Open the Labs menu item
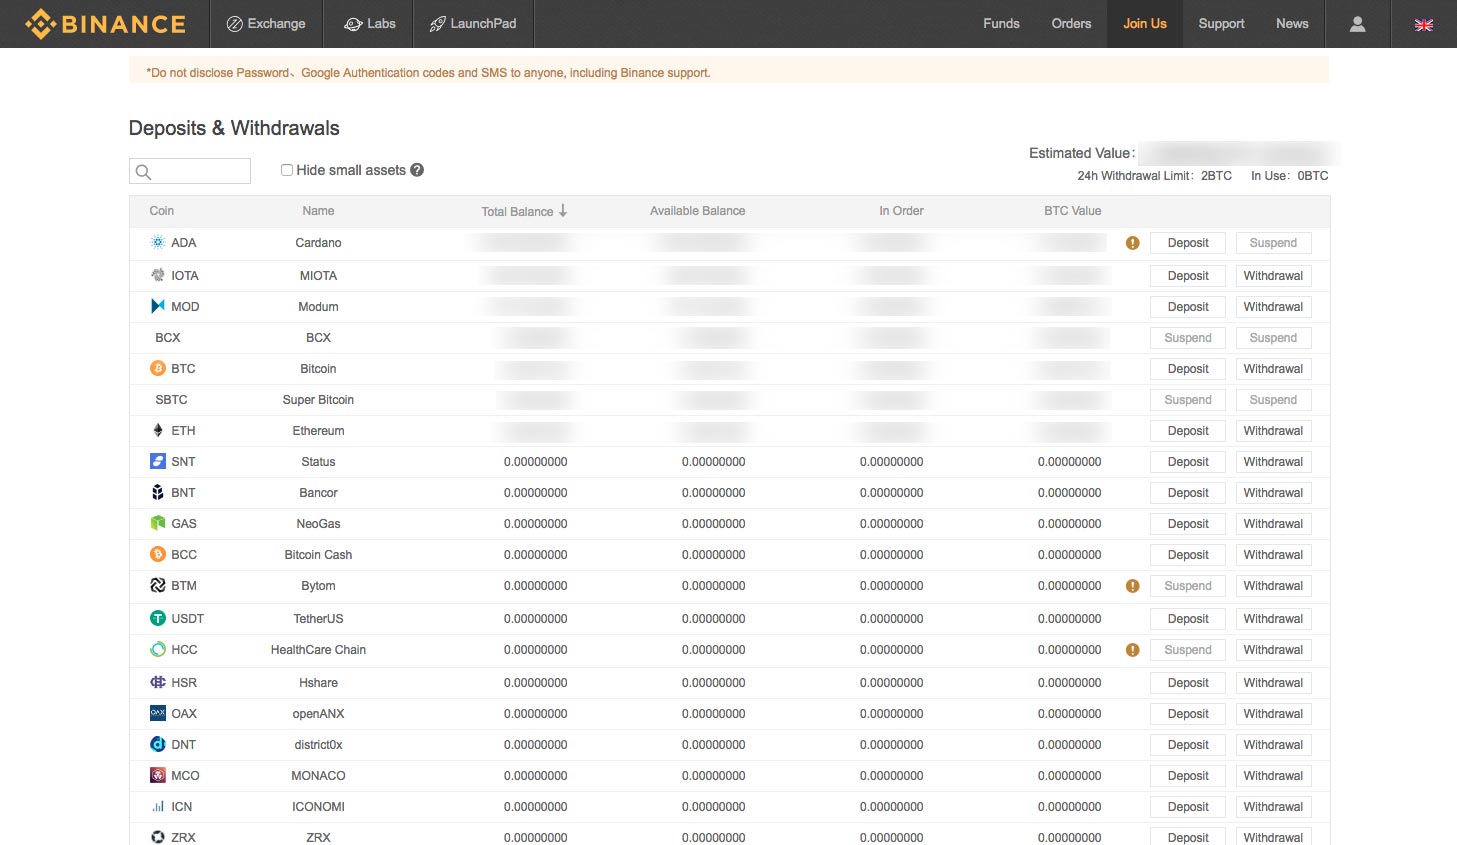The image size is (1457, 845). pos(370,24)
